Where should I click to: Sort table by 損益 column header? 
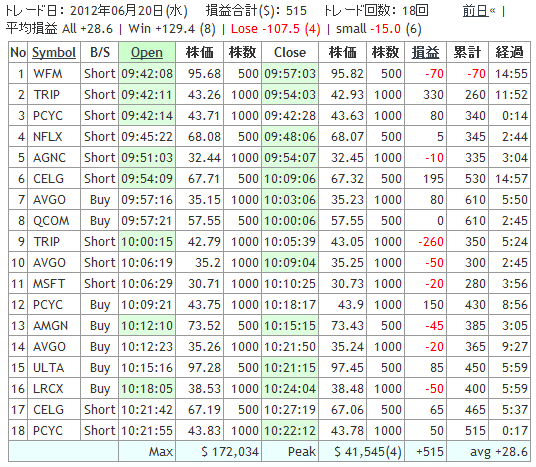point(425,53)
